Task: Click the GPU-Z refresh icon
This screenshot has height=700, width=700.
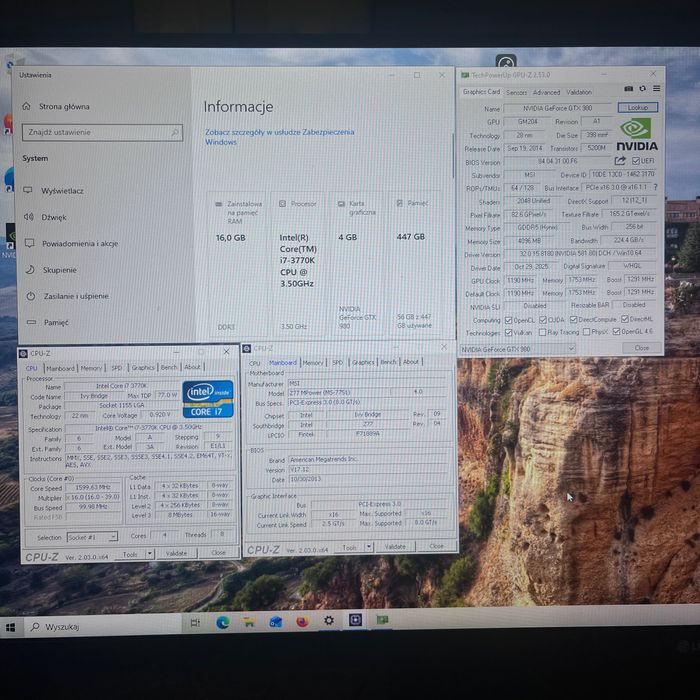Action: point(642,89)
